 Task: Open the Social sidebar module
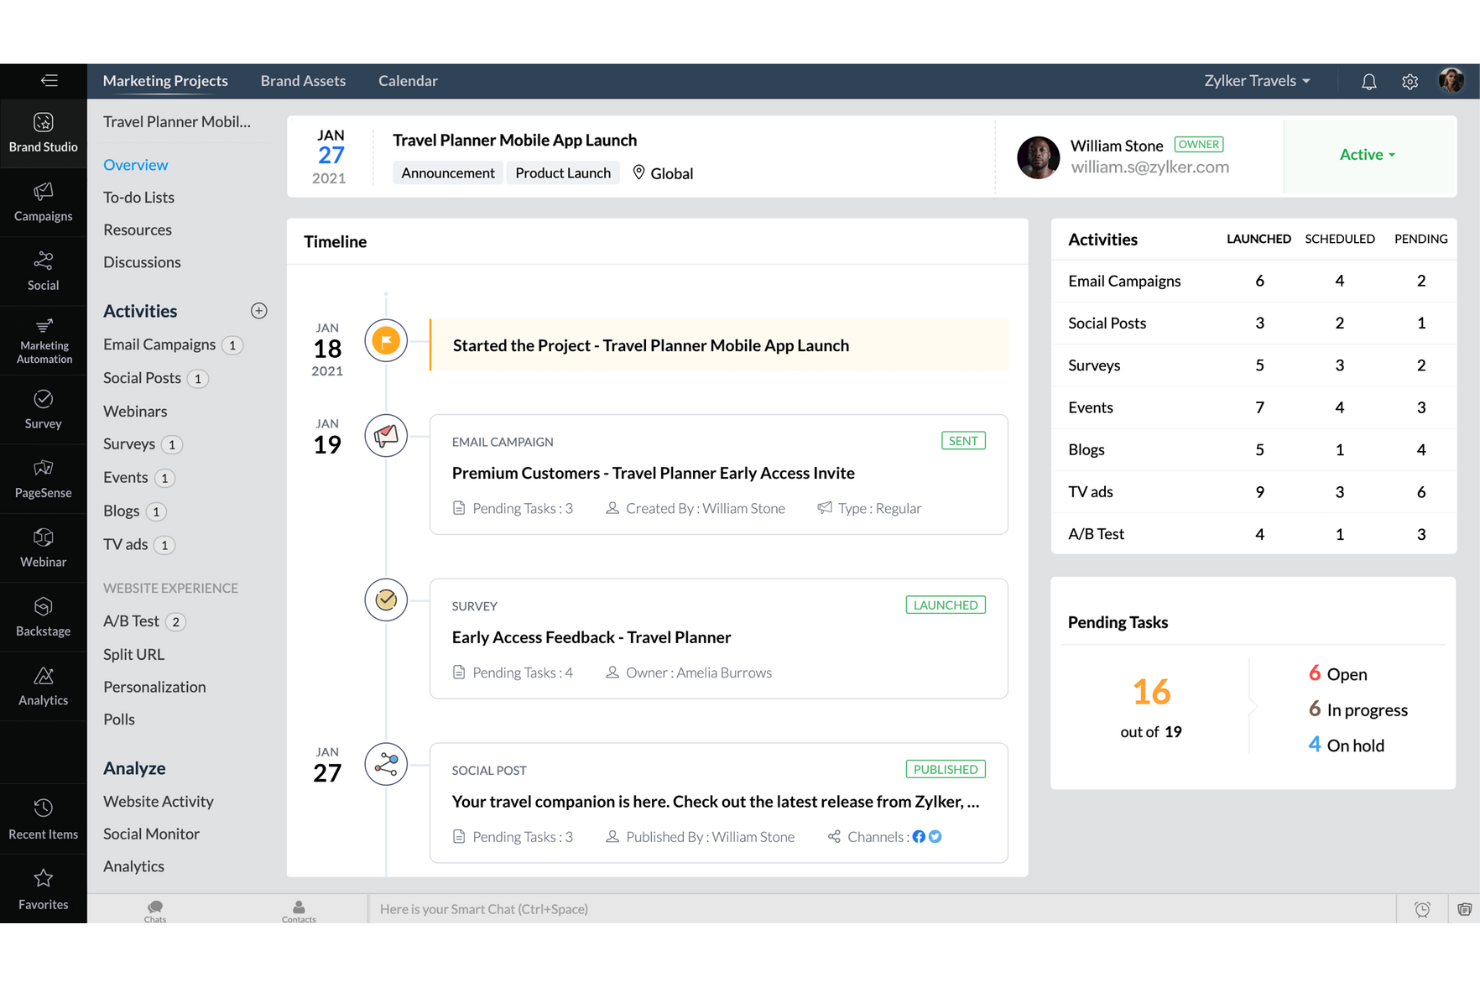[43, 271]
